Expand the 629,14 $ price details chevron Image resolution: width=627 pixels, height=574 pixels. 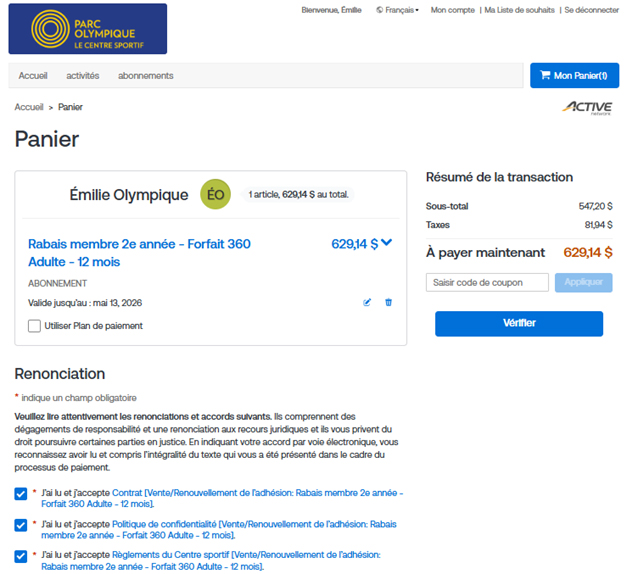pos(387,242)
